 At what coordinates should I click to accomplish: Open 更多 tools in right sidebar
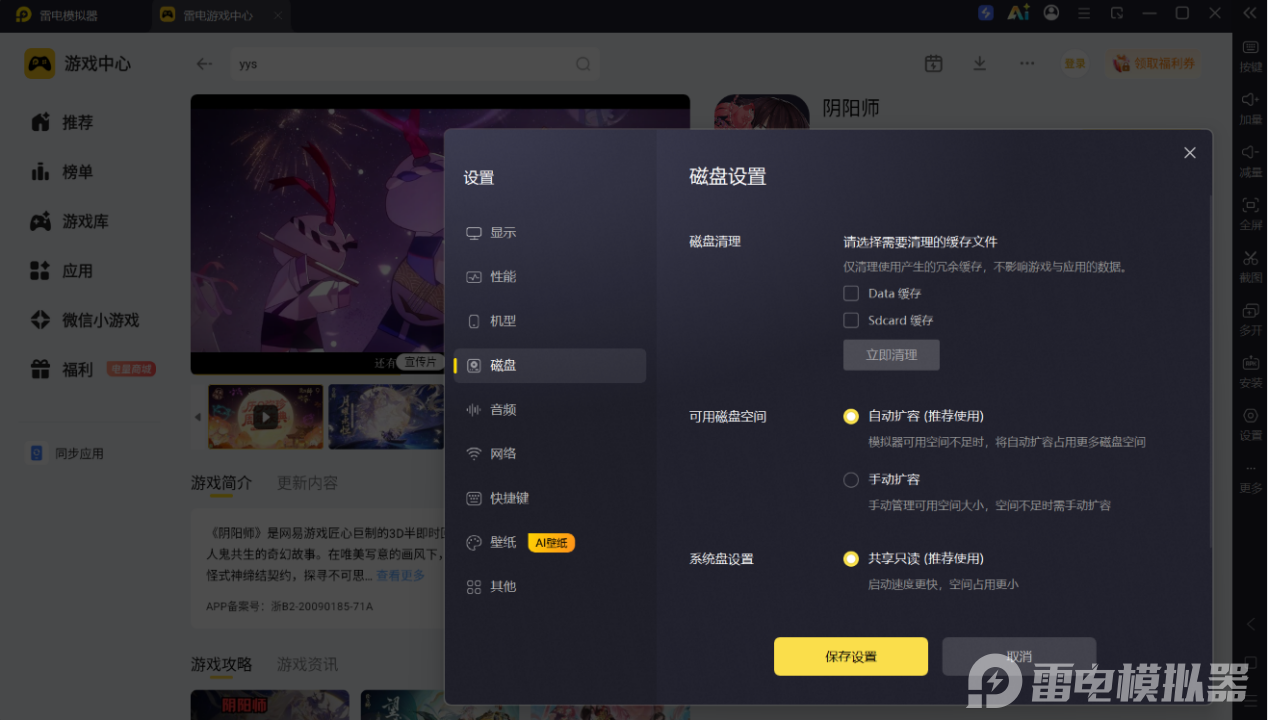tap(1250, 477)
